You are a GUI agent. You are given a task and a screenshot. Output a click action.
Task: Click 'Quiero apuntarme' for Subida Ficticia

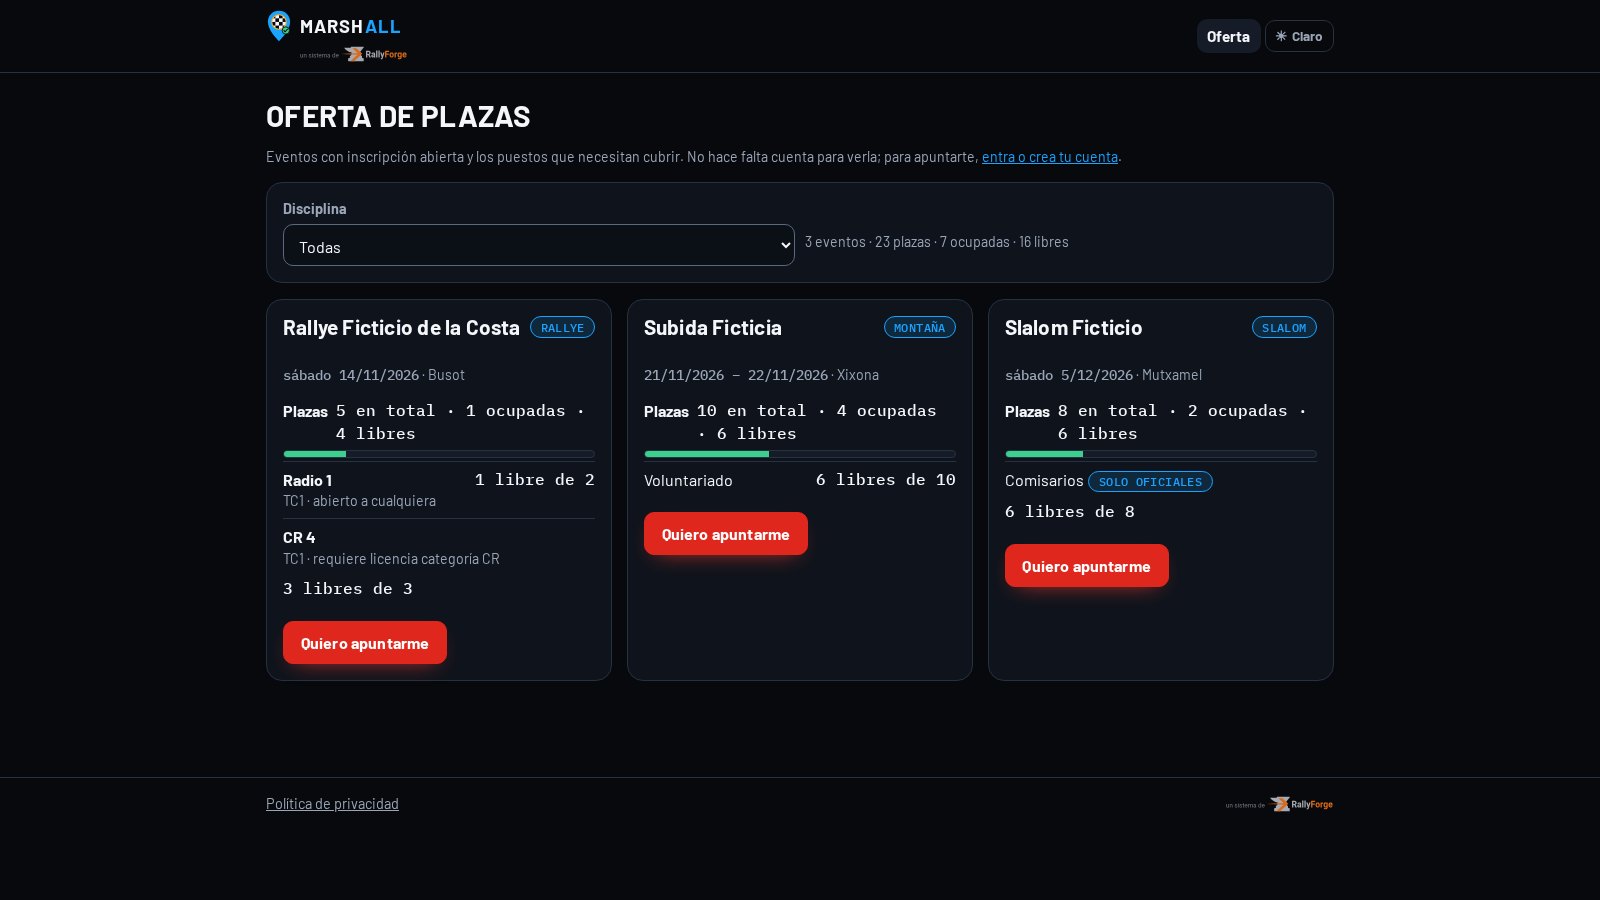coord(726,534)
